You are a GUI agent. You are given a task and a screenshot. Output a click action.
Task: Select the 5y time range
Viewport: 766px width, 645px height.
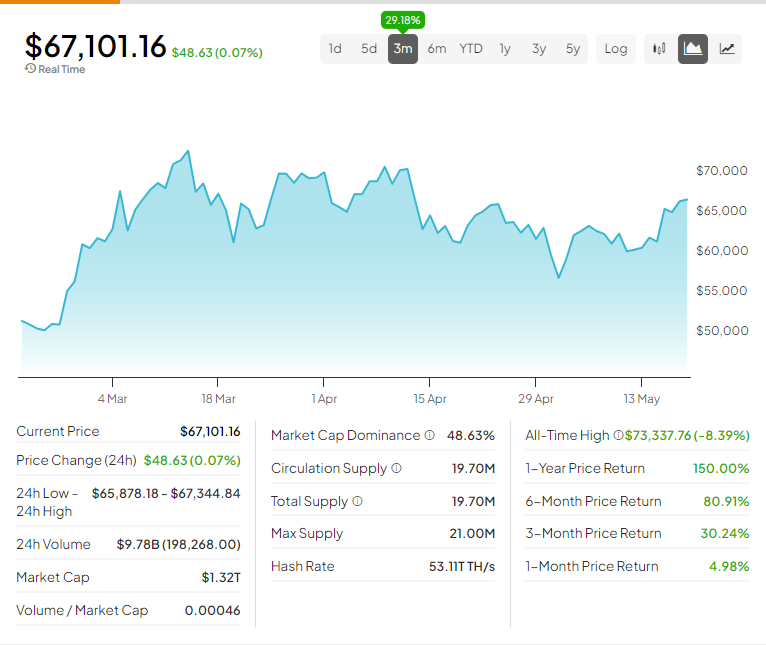[573, 49]
